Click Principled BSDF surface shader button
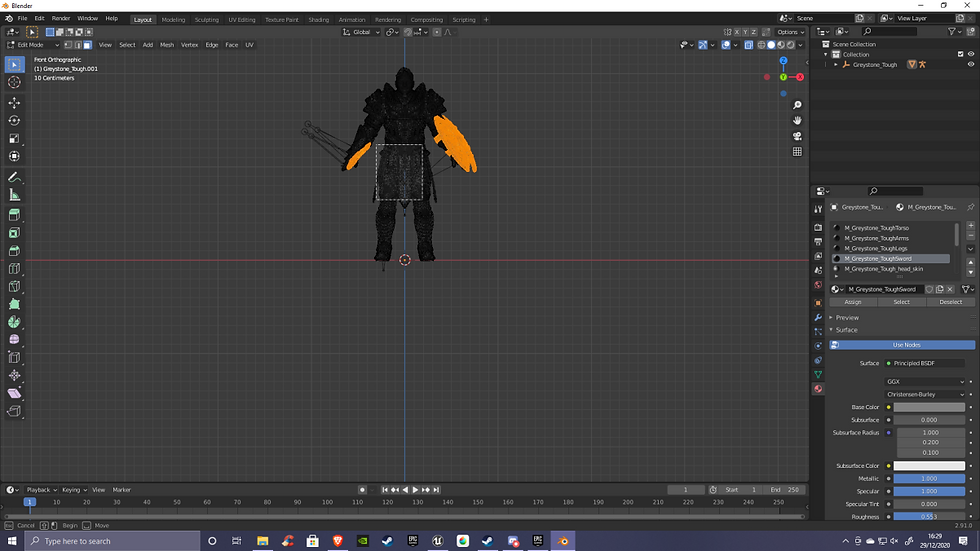 (925, 363)
